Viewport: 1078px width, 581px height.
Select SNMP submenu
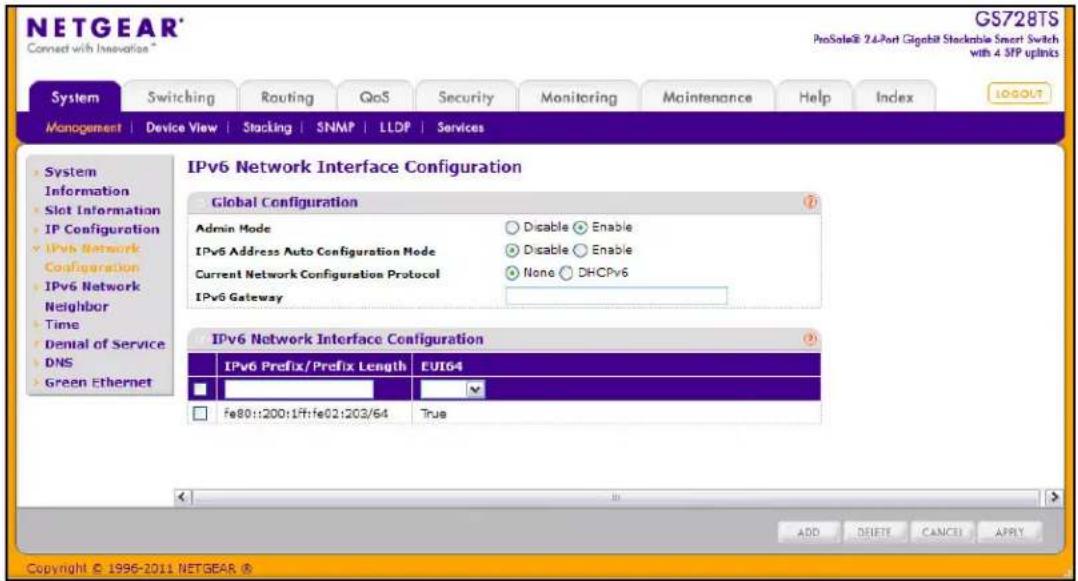(336, 128)
